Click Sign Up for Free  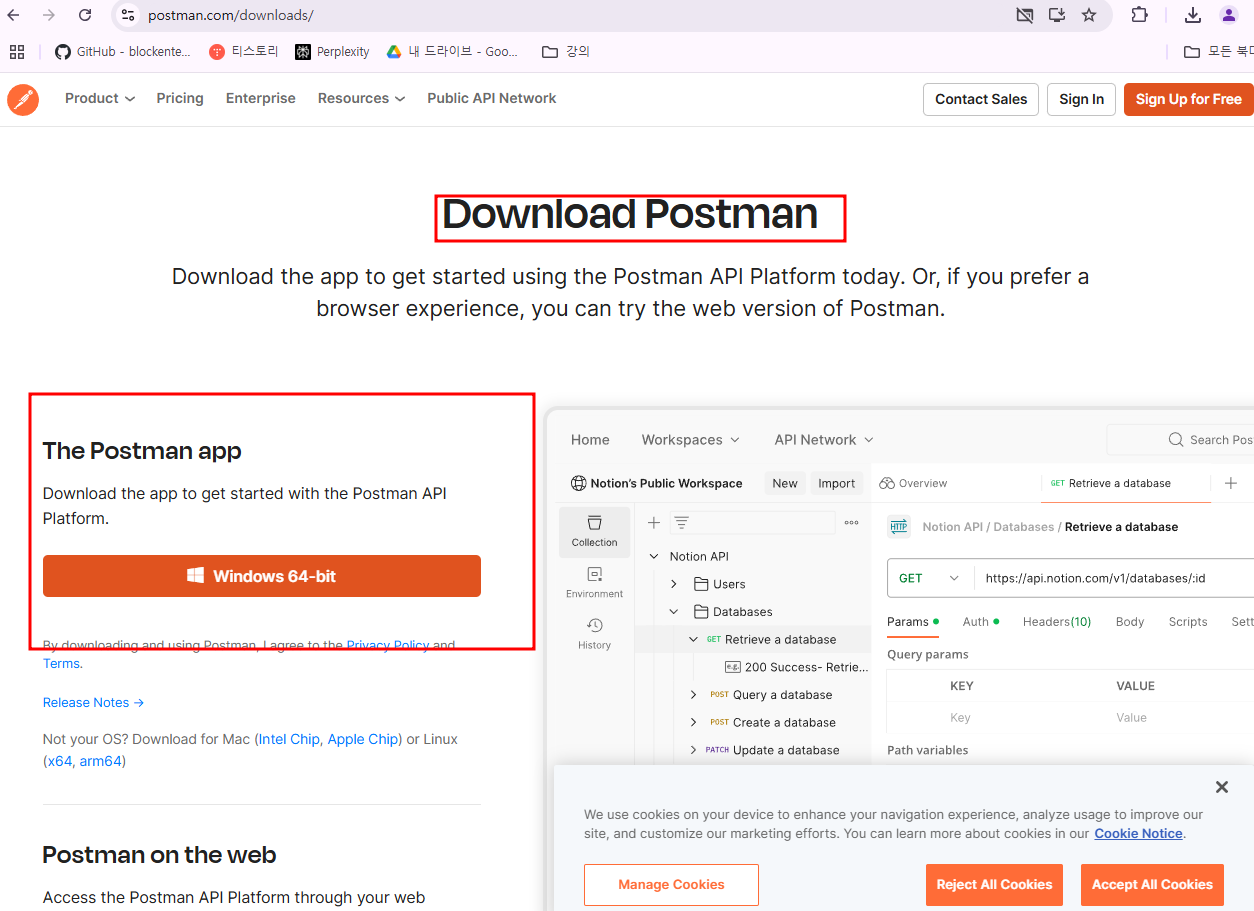1188,99
